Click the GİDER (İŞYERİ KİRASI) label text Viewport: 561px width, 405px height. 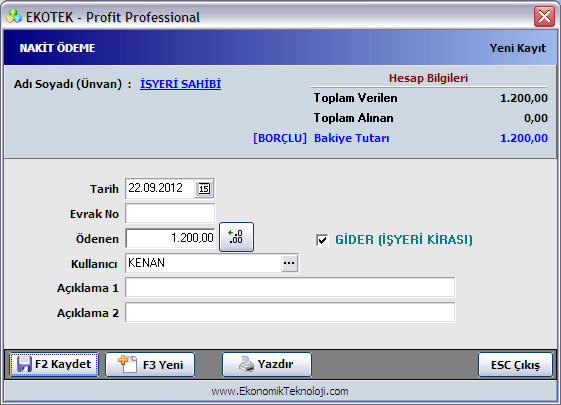coord(404,239)
